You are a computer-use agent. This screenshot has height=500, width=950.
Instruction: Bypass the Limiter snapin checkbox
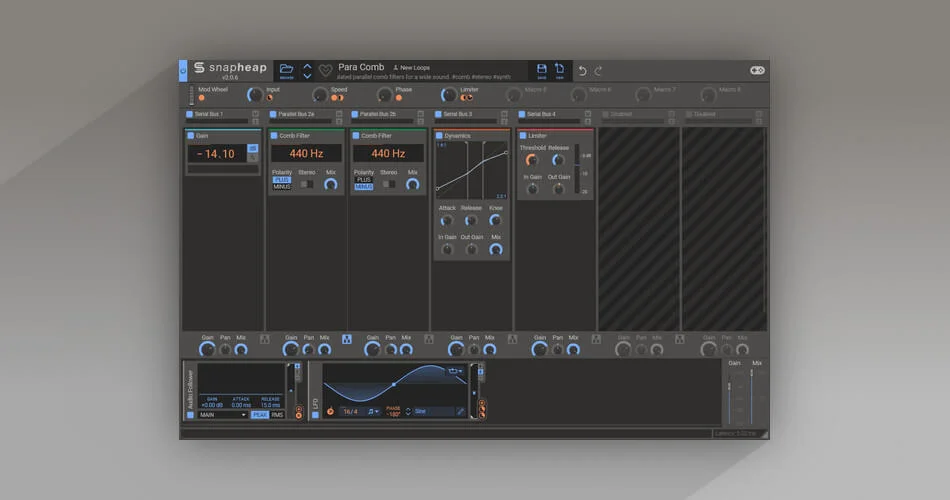click(x=523, y=136)
